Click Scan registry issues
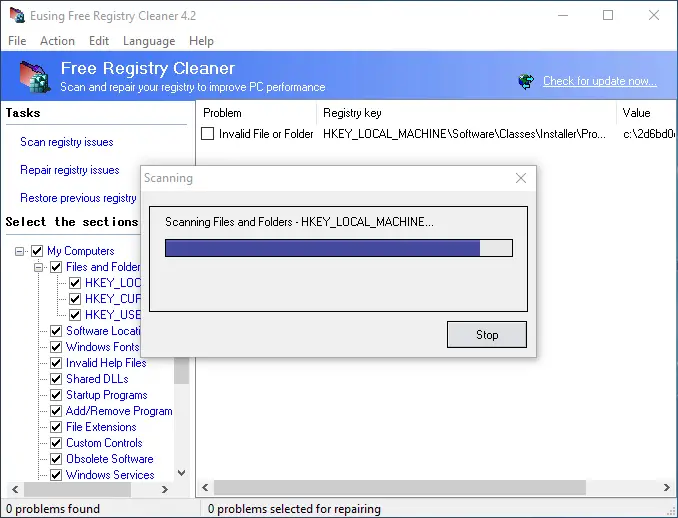This screenshot has height=518, width=678. pos(67,142)
